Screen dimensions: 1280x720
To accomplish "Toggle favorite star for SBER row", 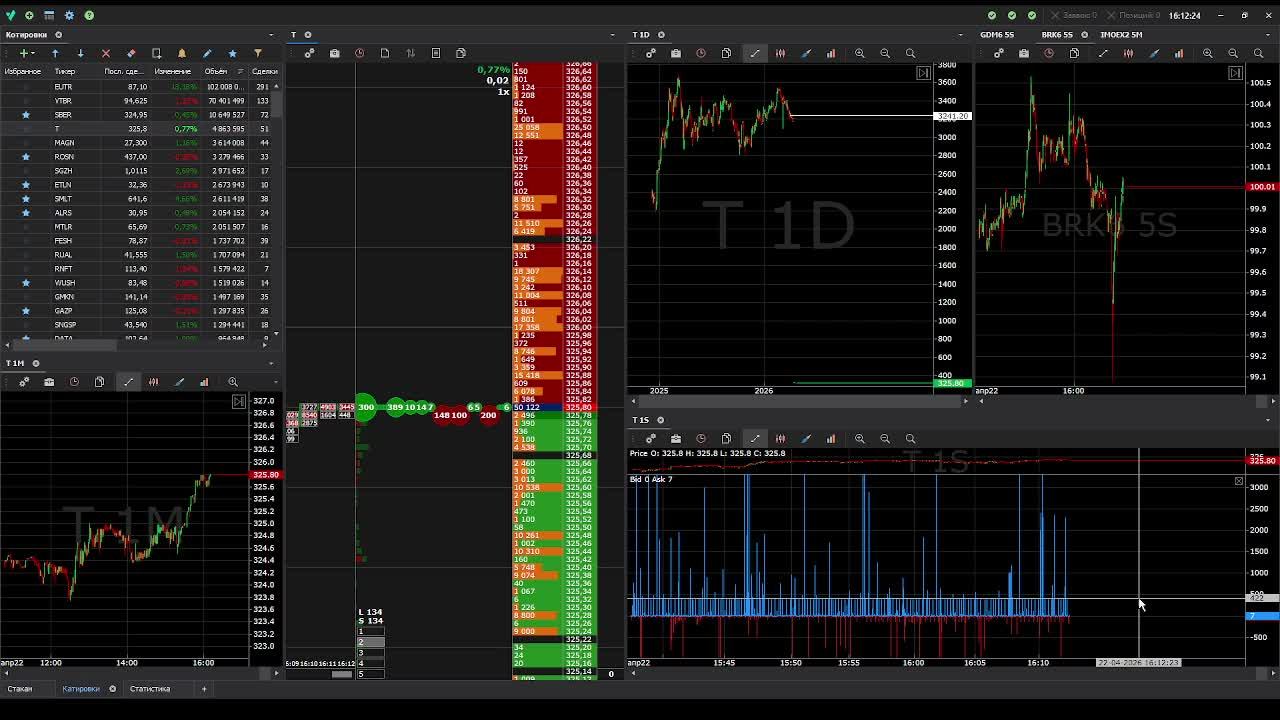I will (x=26, y=115).
